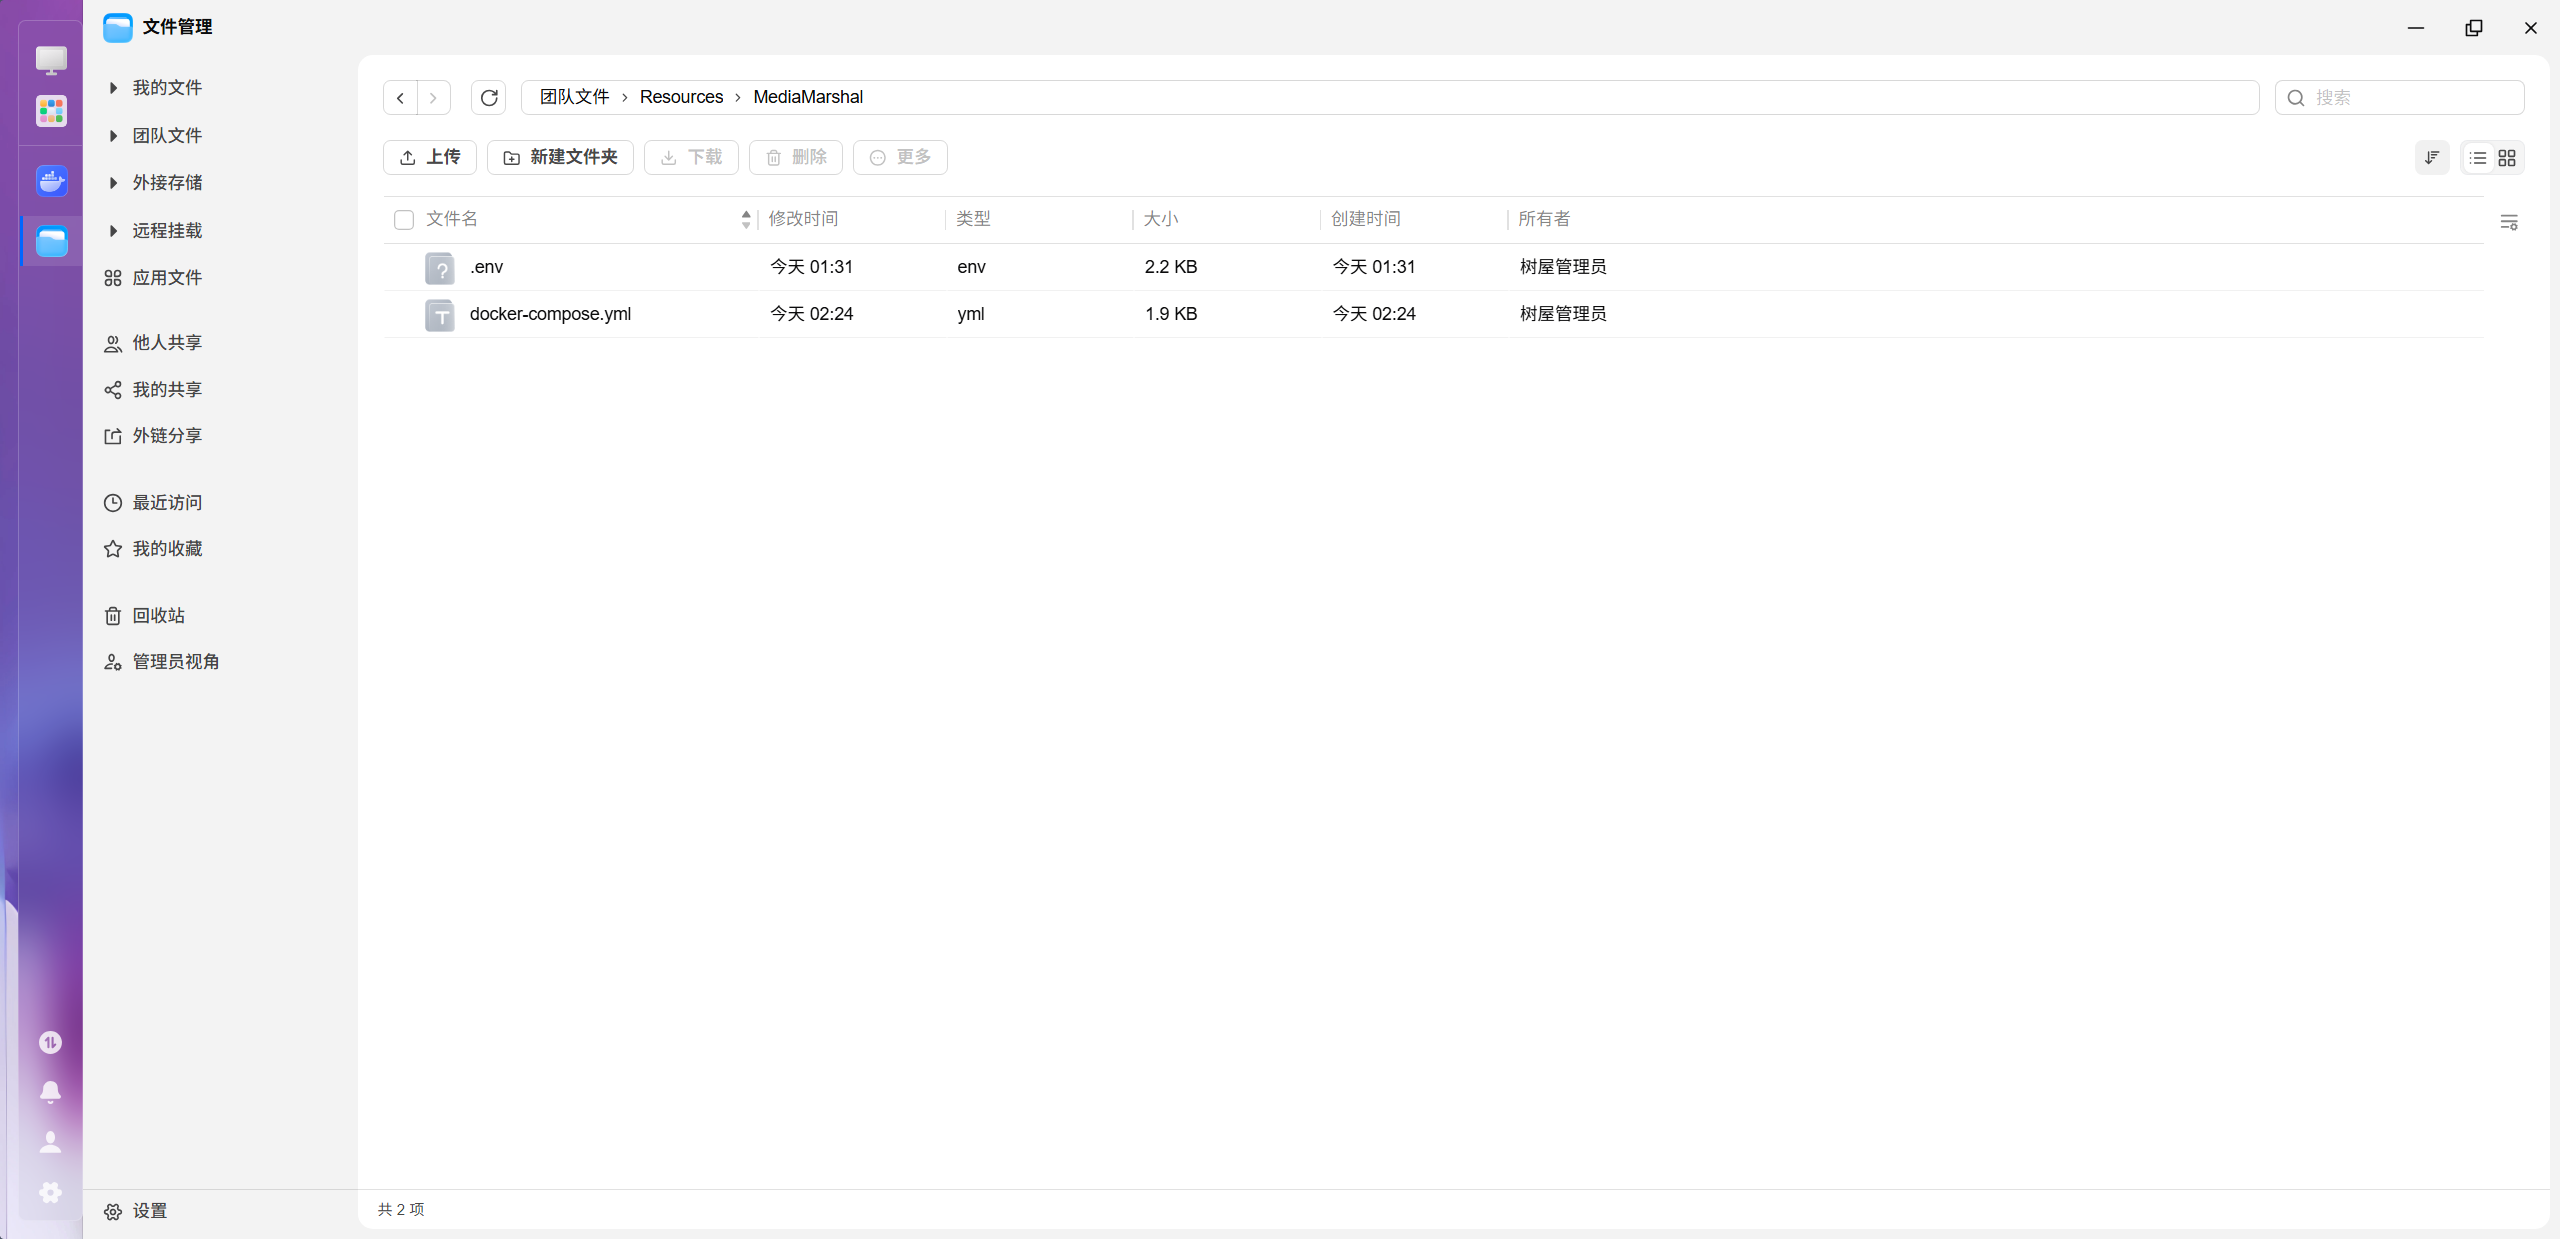Click the magnifier icon in search box
Image resolution: width=2560 pixels, height=1239 pixels.
pos(2296,98)
